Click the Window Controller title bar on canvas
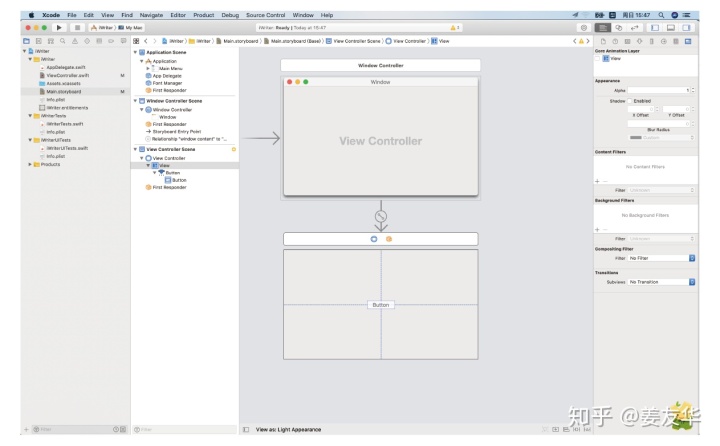 (x=381, y=66)
